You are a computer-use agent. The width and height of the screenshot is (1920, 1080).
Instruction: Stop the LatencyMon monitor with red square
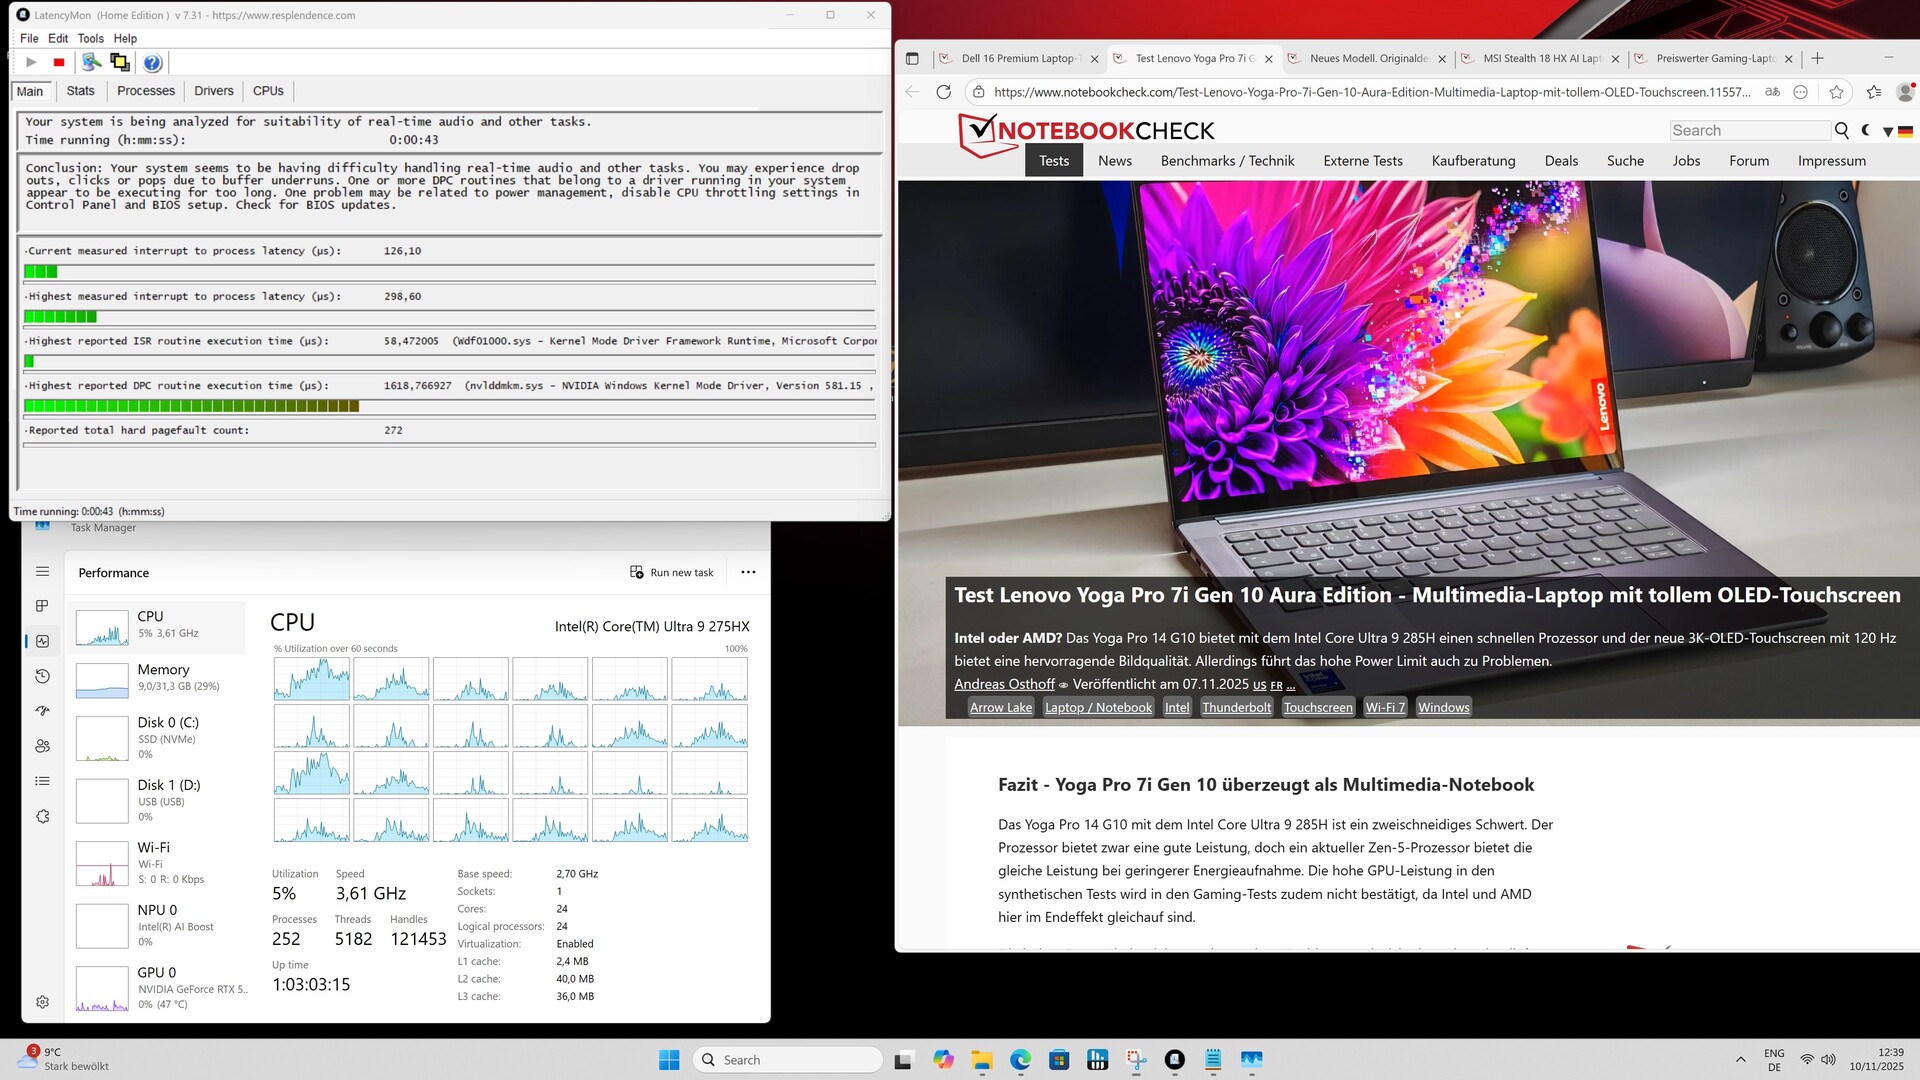[59, 63]
